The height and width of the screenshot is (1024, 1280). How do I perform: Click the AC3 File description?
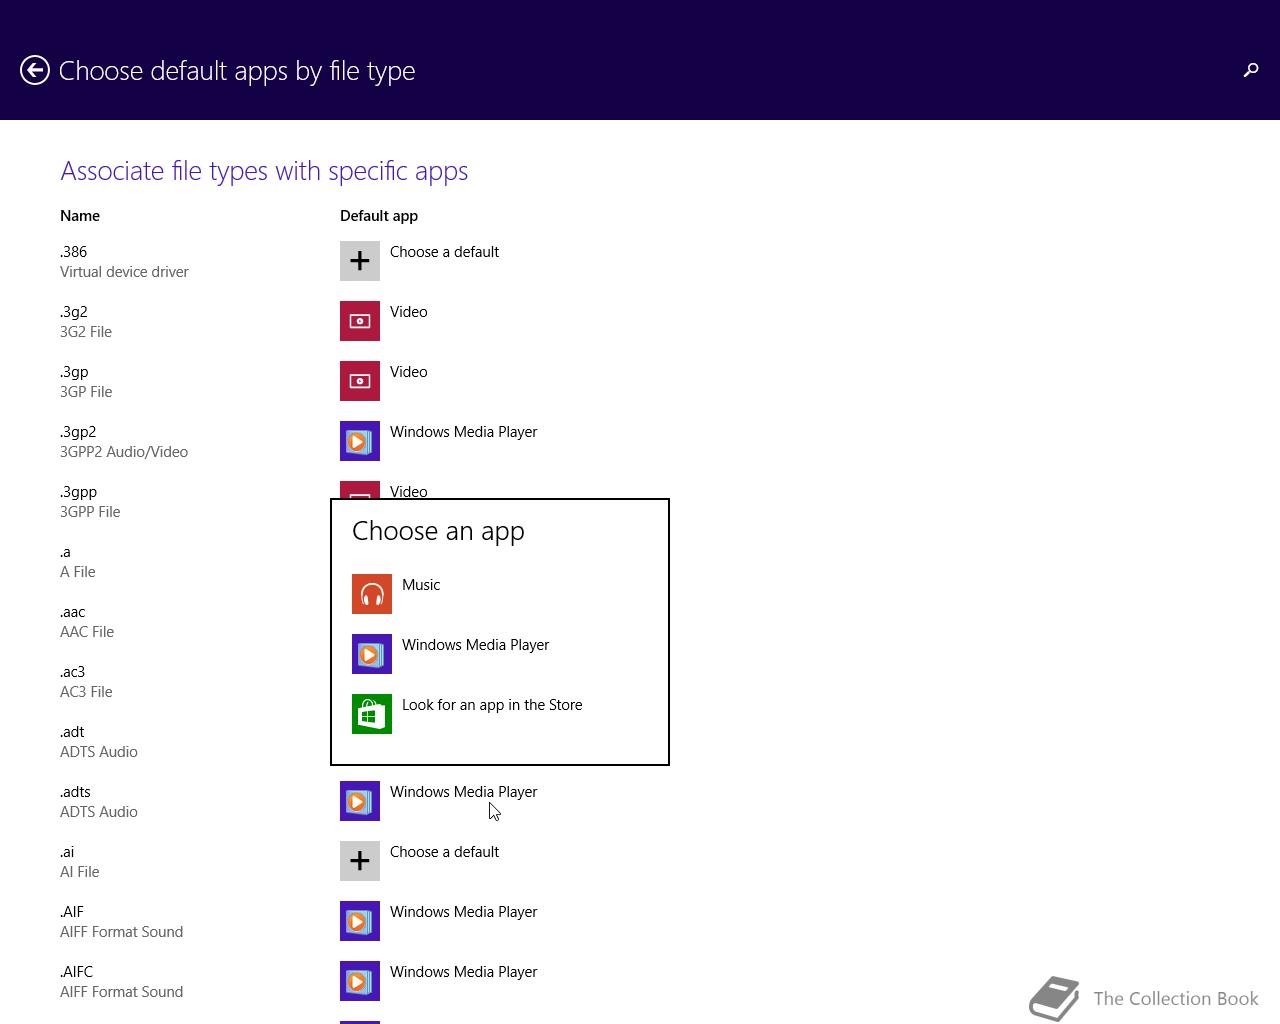86,692
